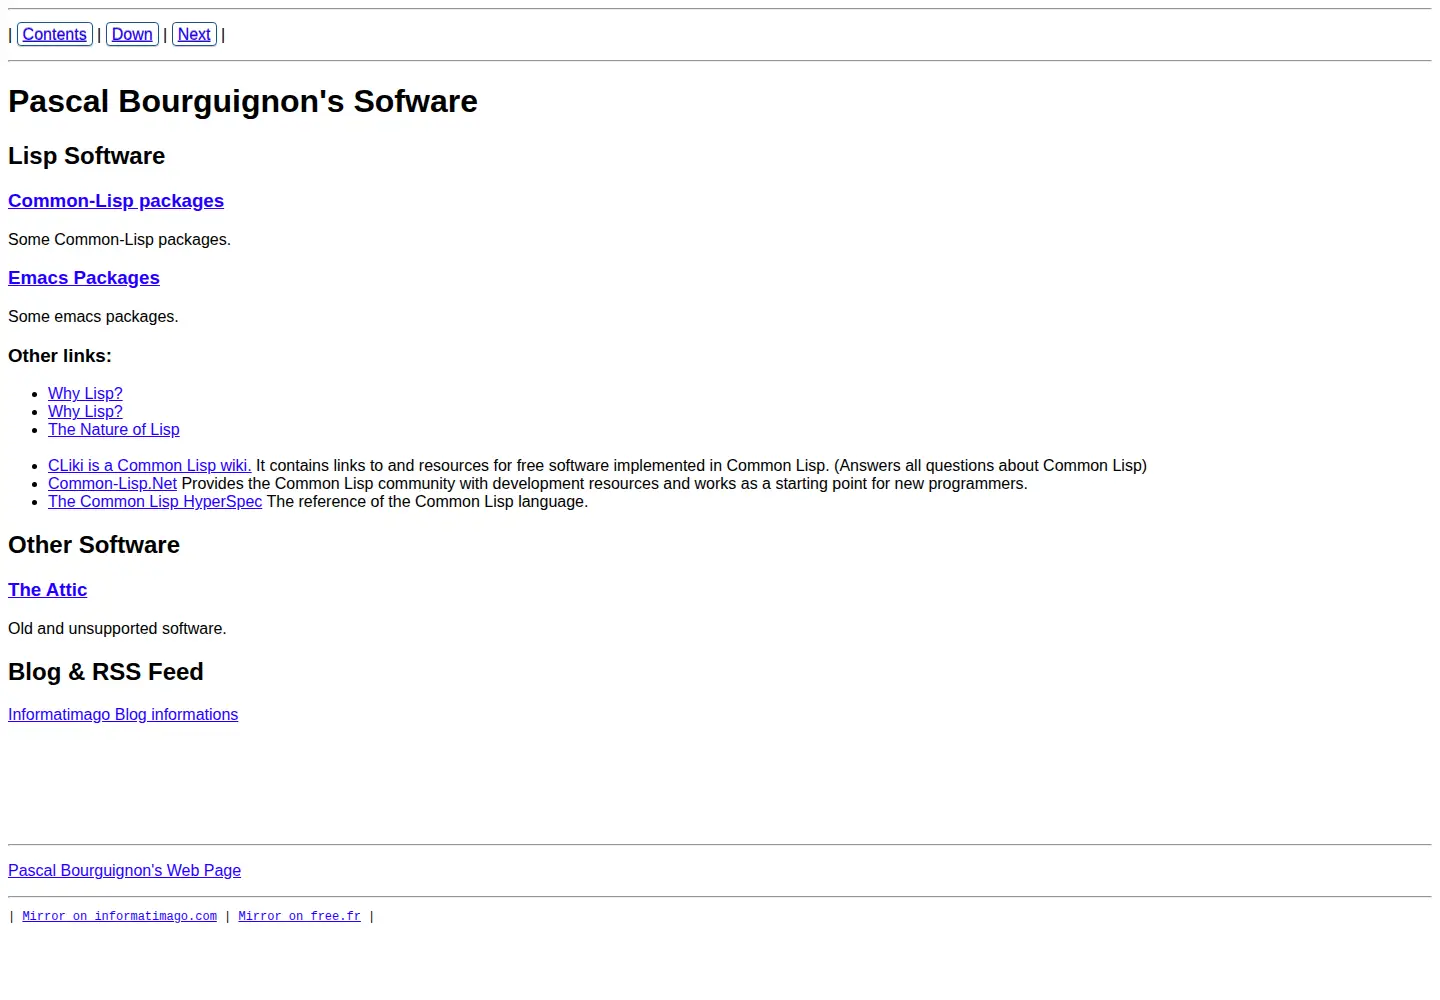1440x1000 pixels.
Task: Follow the 'CLiki is a Common Lisp wiki.' link
Action: 150,466
